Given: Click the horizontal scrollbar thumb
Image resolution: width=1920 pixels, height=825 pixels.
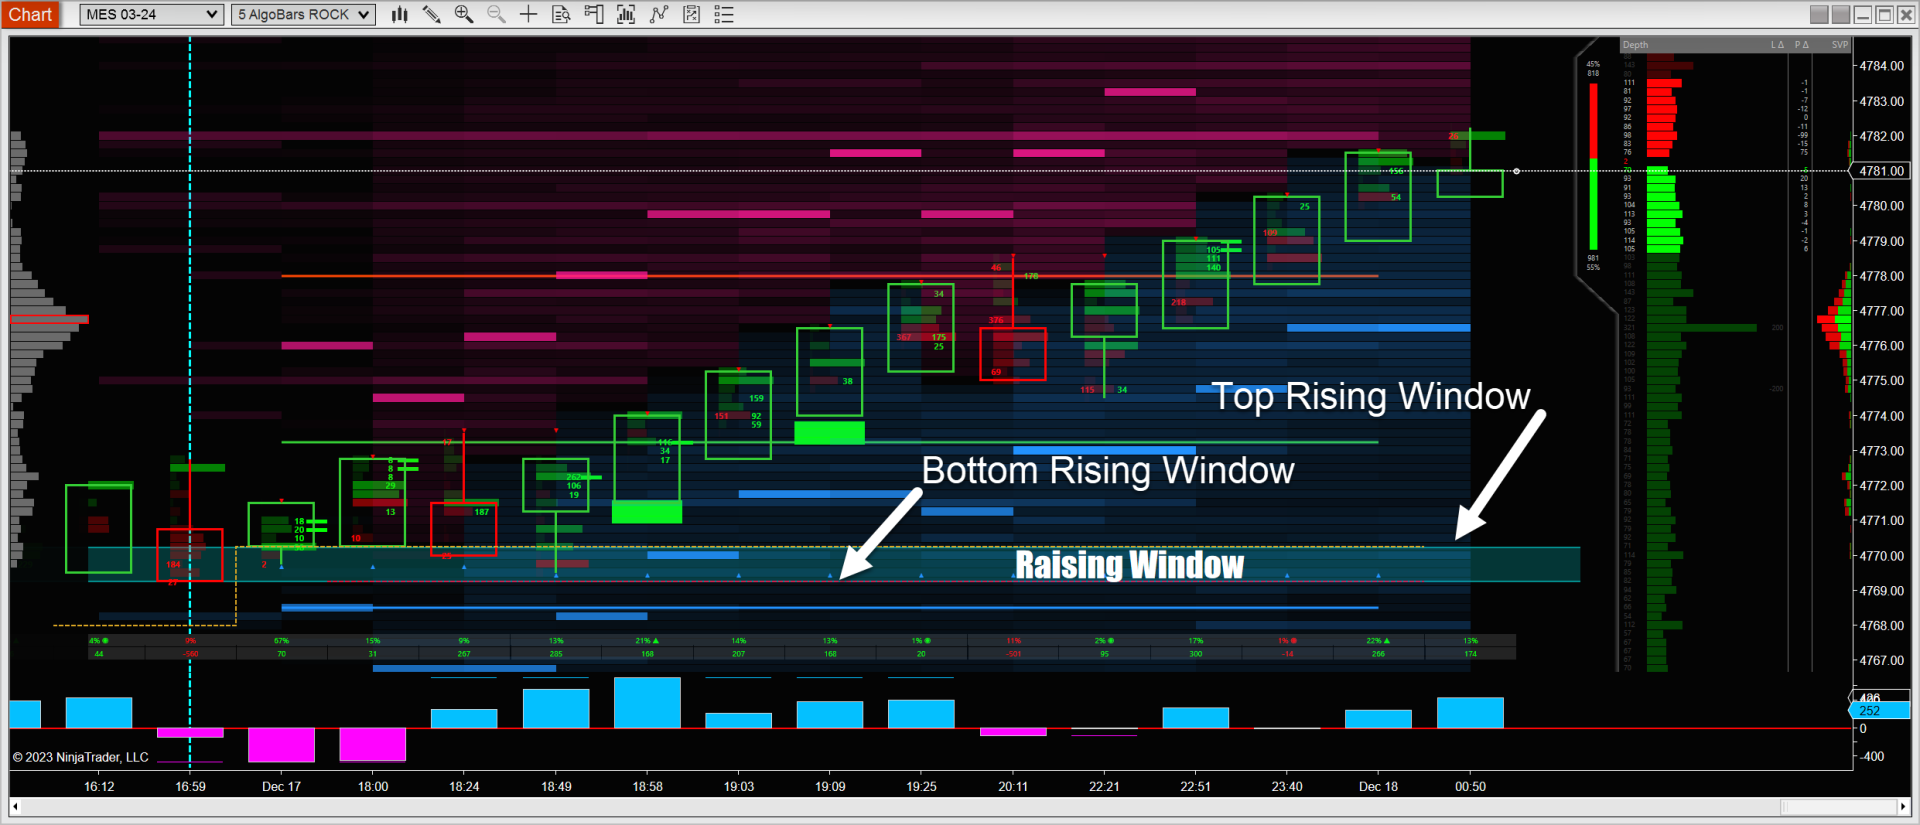Looking at the screenshot, I should point(1839,807).
